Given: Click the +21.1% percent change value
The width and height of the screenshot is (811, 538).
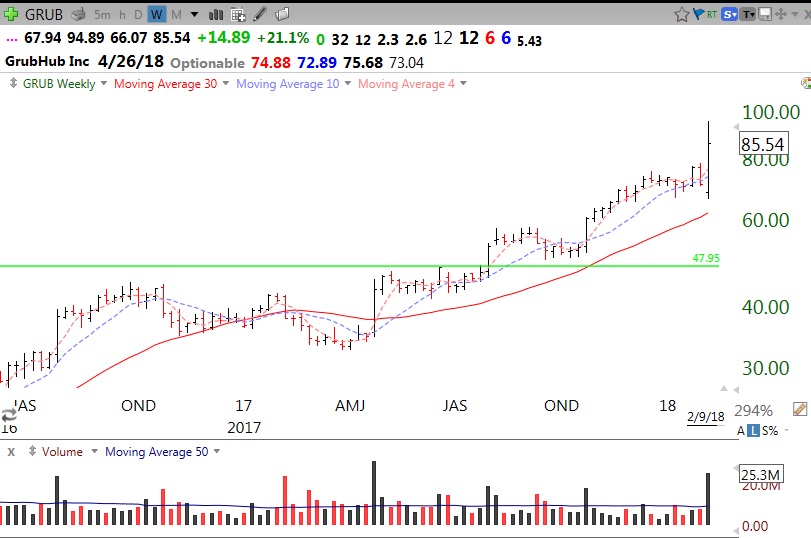Looking at the screenshot, I should [283, 38].
